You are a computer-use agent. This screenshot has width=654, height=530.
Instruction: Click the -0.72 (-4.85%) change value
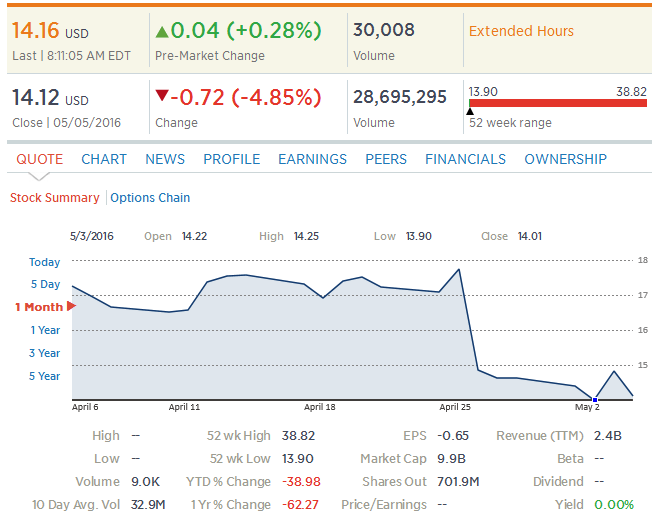pyautogui.click(x=246, y=98)
